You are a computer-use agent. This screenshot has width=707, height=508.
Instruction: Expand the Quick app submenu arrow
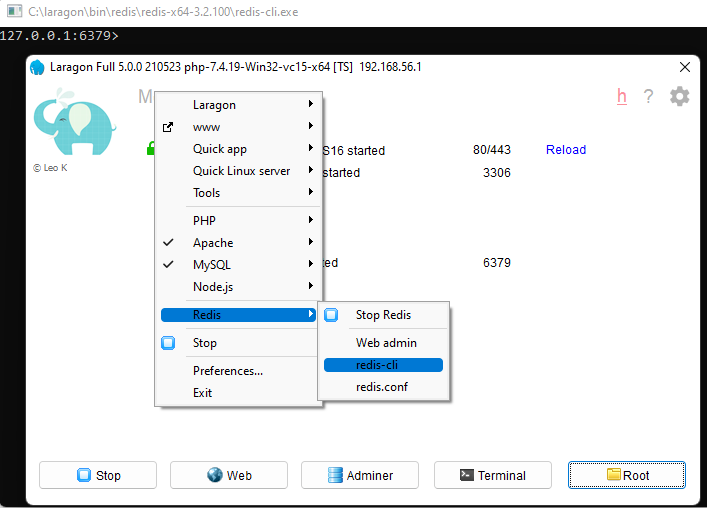point(311,147)
